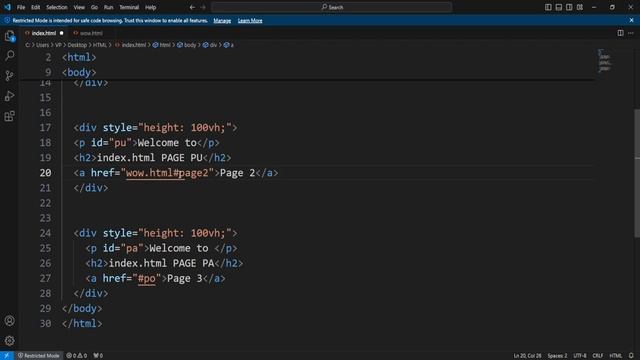Click text 'index.html PAGE PU' on line 19
This screenshot has height=360, width=640.
point(149,158)
